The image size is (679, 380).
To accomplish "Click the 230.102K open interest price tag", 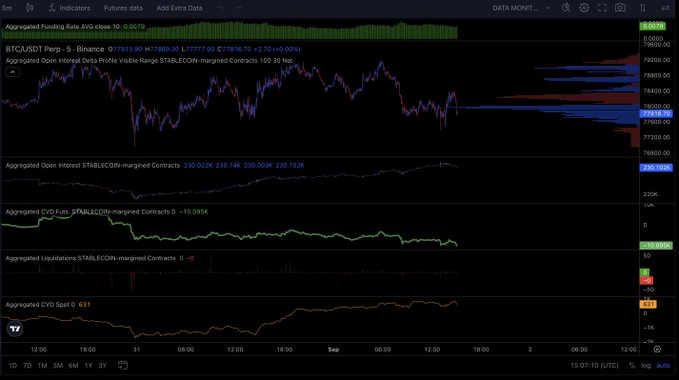I will 656,167.
